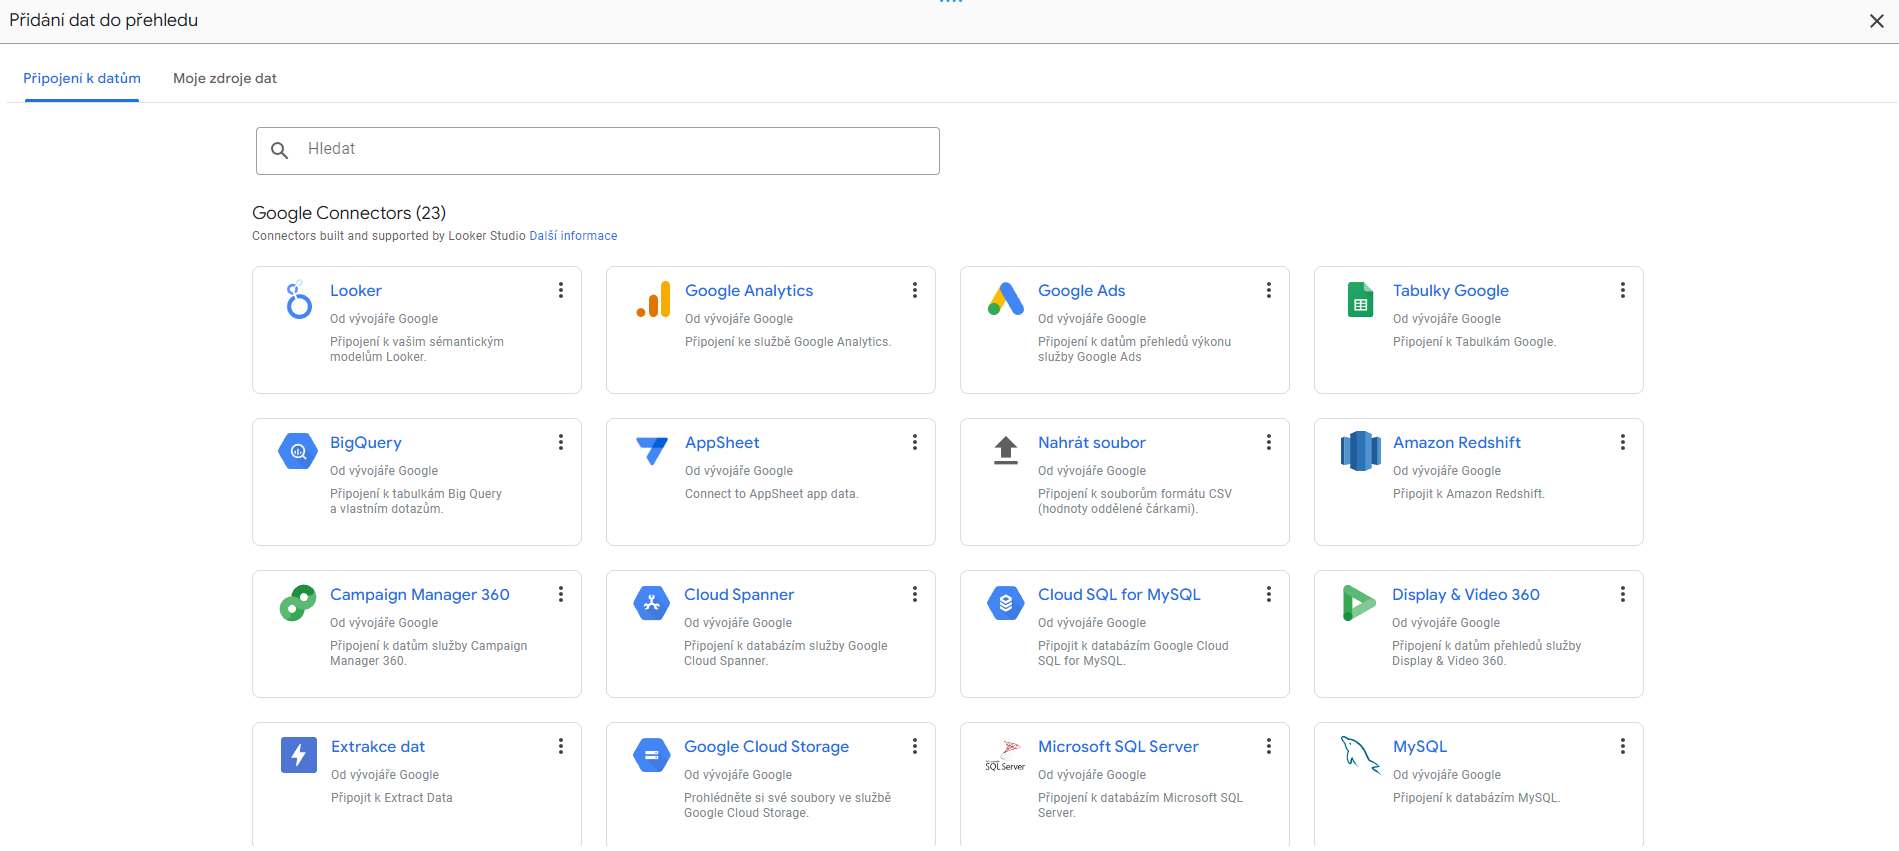Click the 'Connect to AppSheet app data.' description
This screenshot has width=1899, height=851.
click(x=772, y=494)
